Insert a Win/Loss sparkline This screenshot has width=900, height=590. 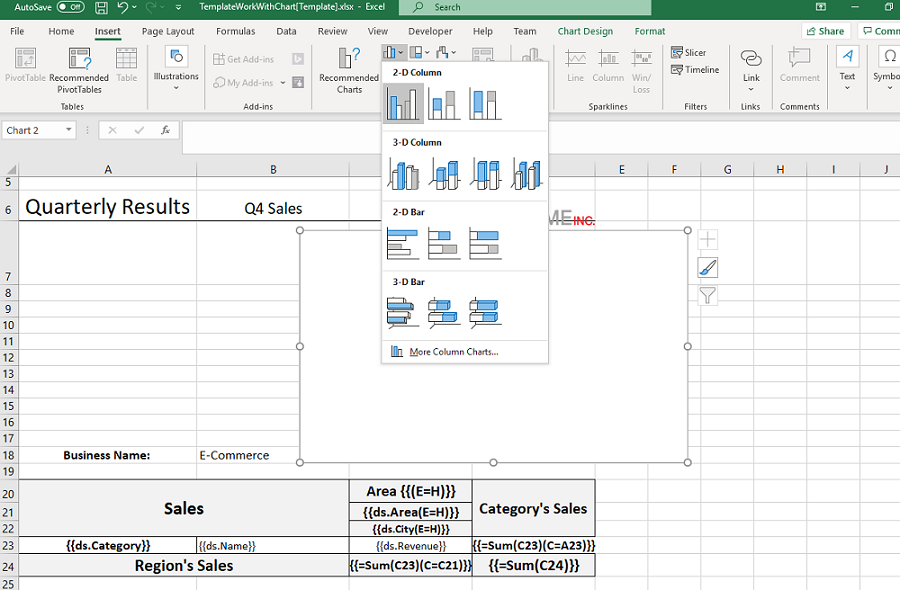tap(641, 71)
